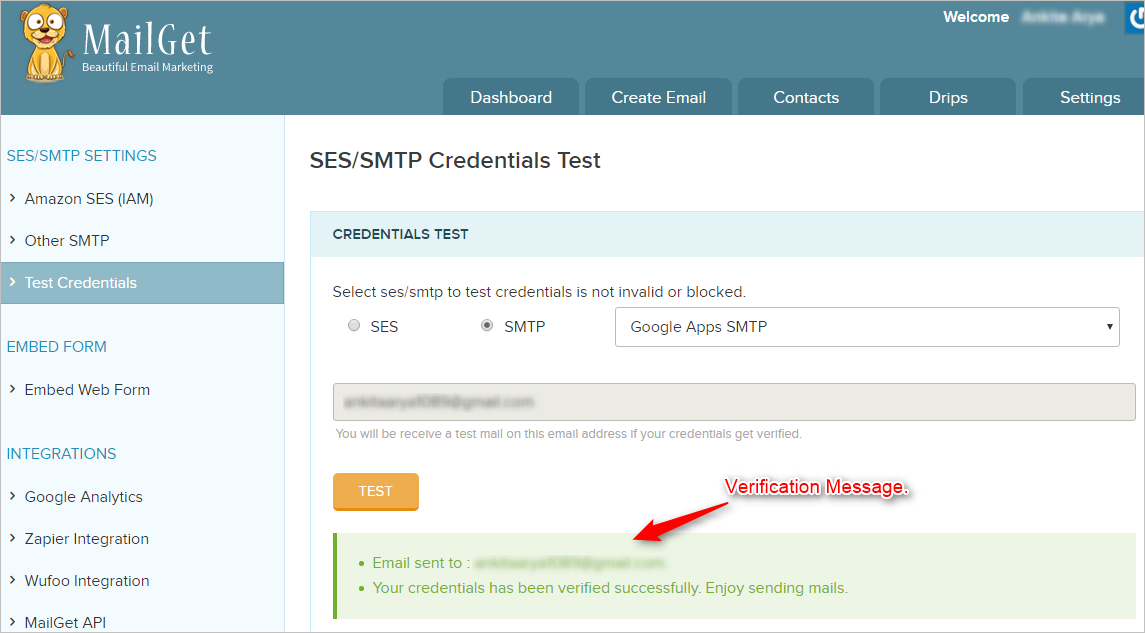Open Zapier Integration page
This screenshot has height=633, width=1145.
86,539
